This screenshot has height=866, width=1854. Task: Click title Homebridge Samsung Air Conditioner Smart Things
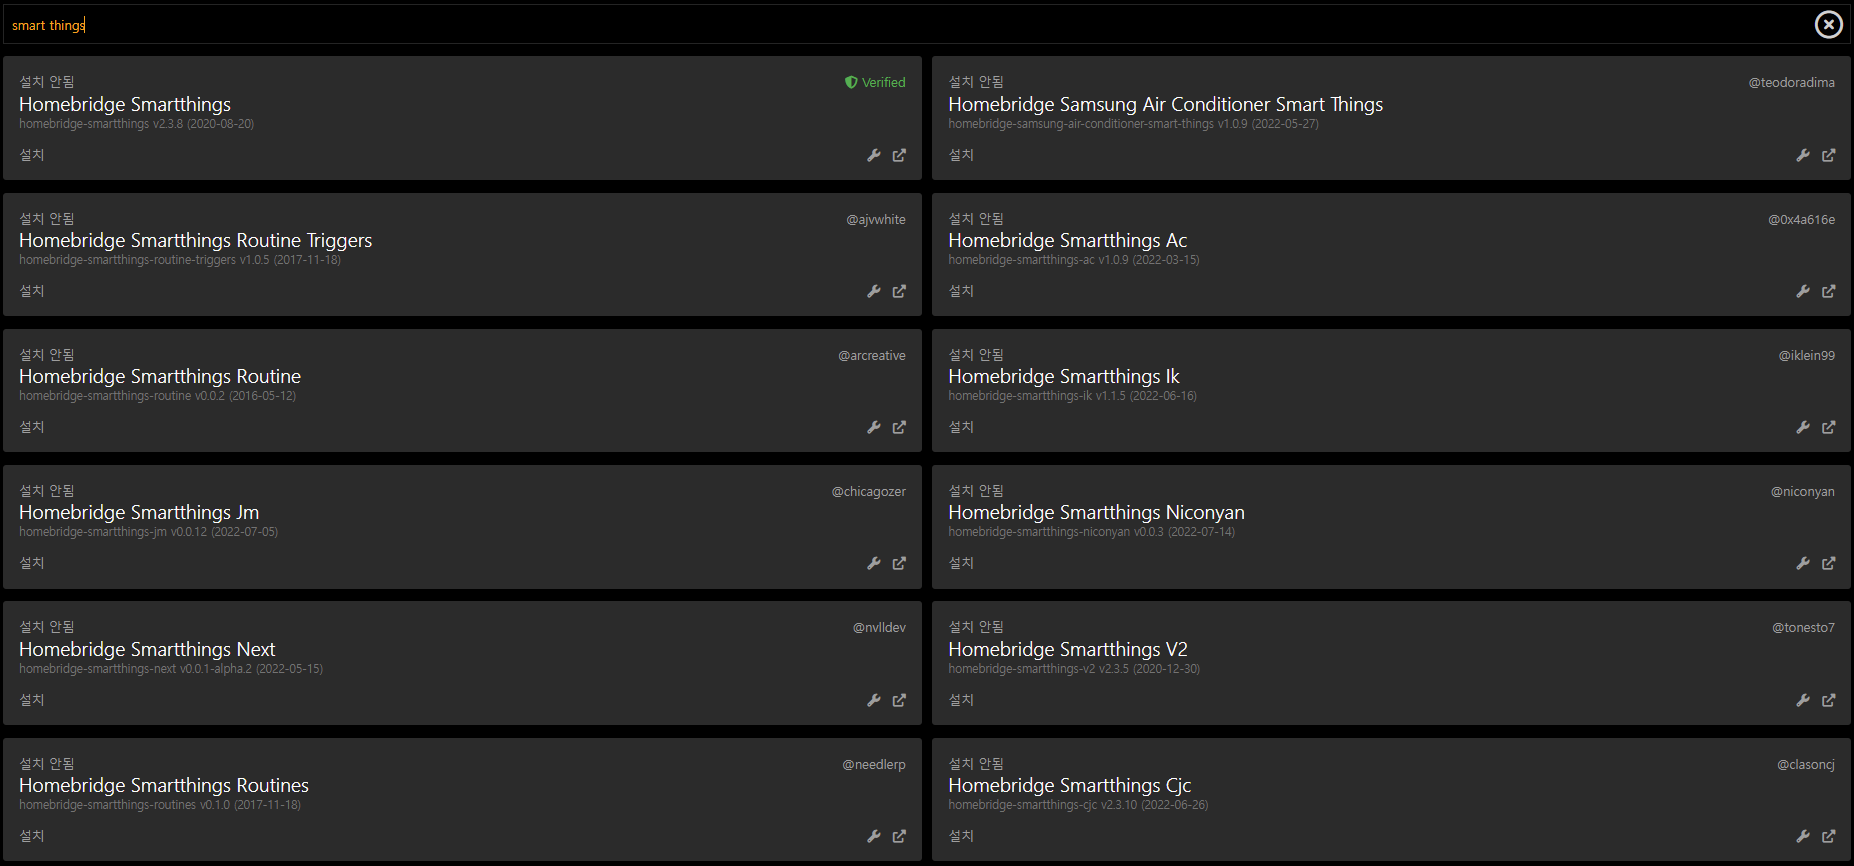click(1165, 104)
